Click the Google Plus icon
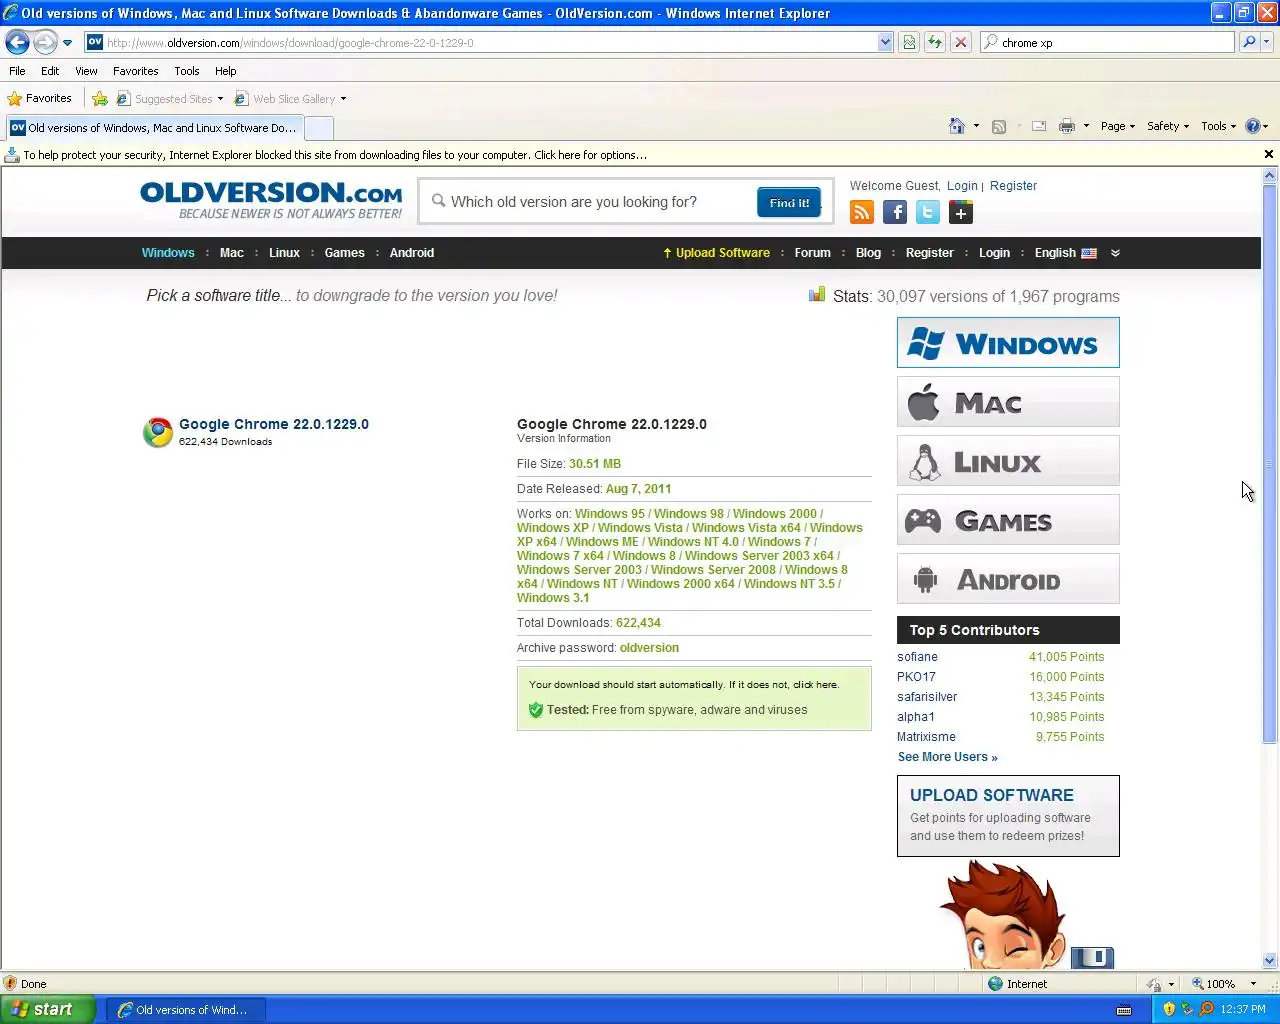1280x1024 pixels. click(961, 212)
